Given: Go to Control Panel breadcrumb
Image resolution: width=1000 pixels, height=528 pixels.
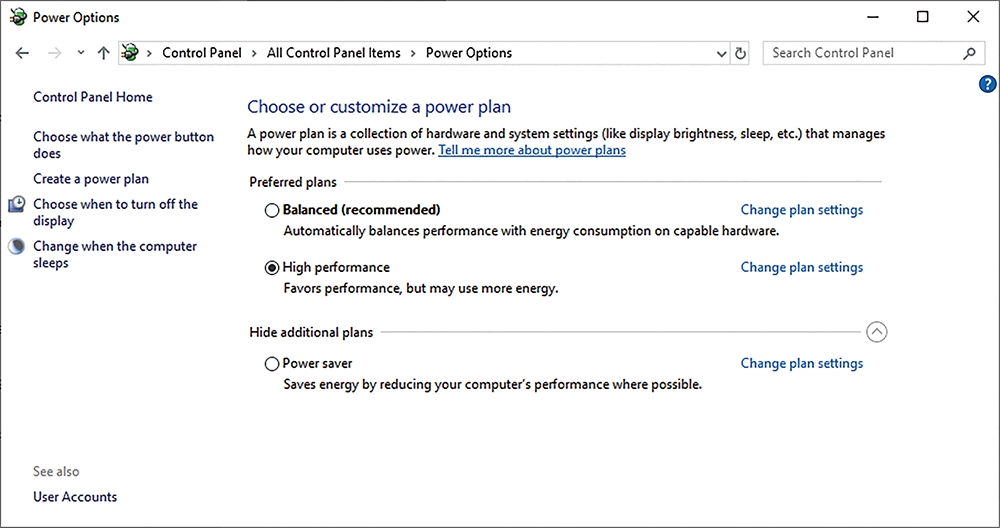Looking at the screenshot, I should tap(202, 53).
